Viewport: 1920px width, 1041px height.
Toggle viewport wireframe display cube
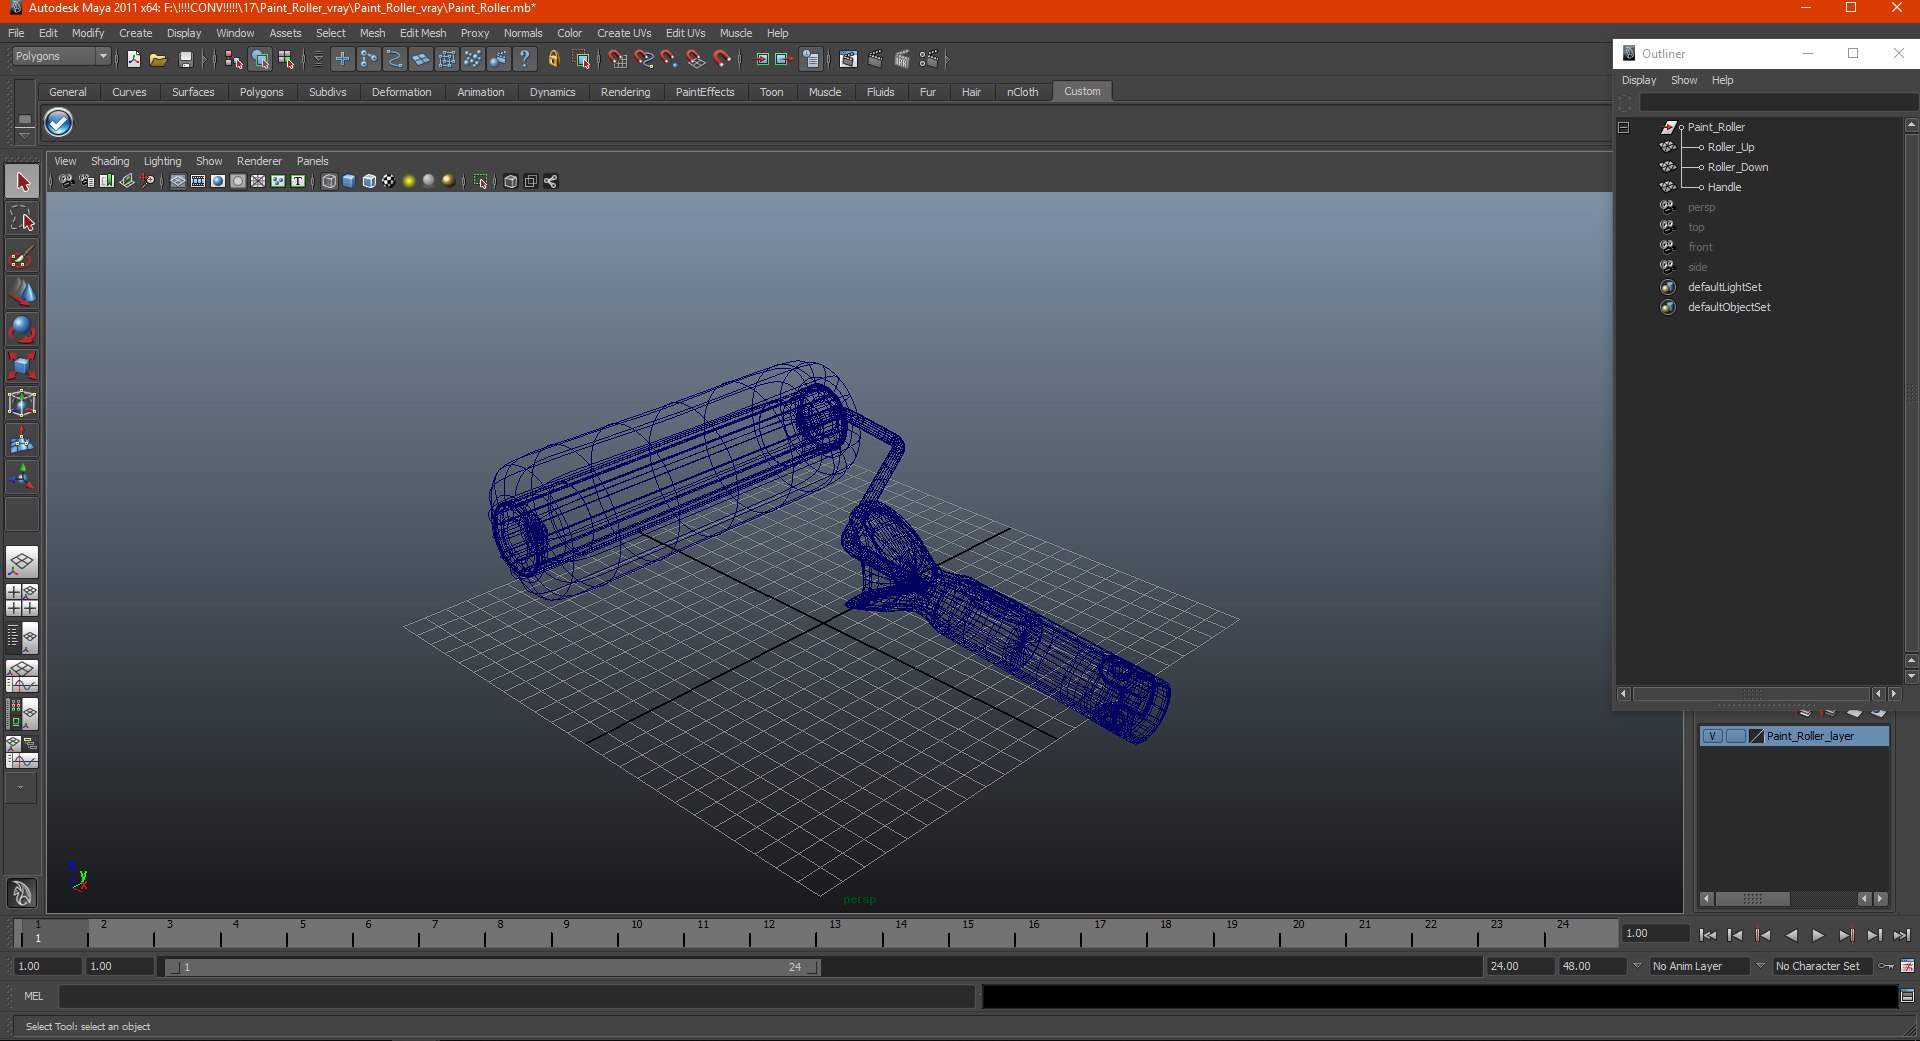329,181
